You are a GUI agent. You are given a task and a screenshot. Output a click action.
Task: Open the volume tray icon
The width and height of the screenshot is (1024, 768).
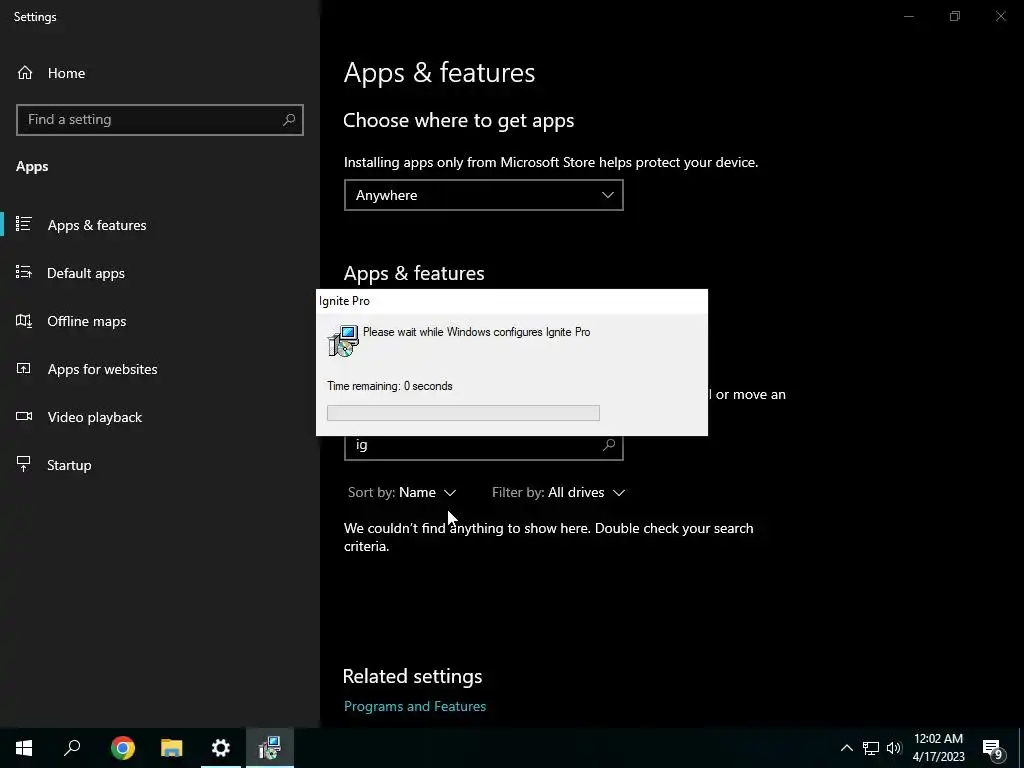[x=894, y=748]
